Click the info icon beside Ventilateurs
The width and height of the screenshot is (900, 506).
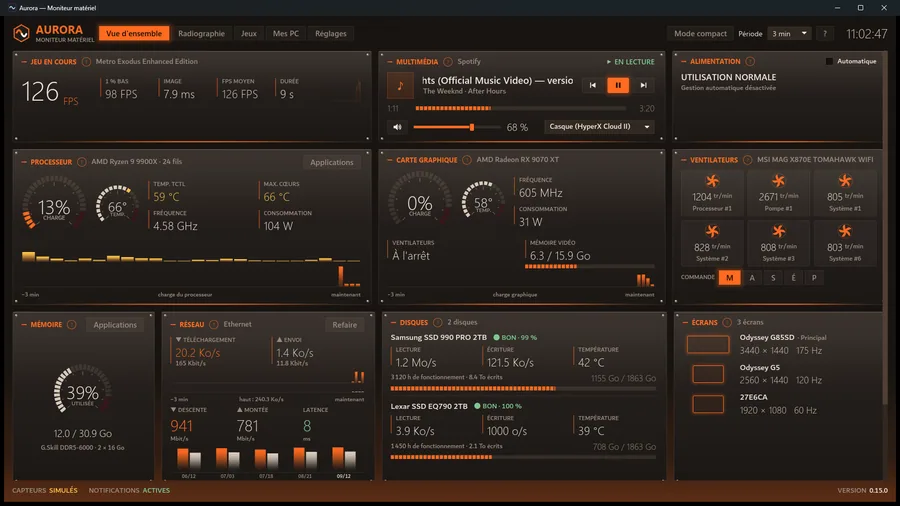(747, 159)
